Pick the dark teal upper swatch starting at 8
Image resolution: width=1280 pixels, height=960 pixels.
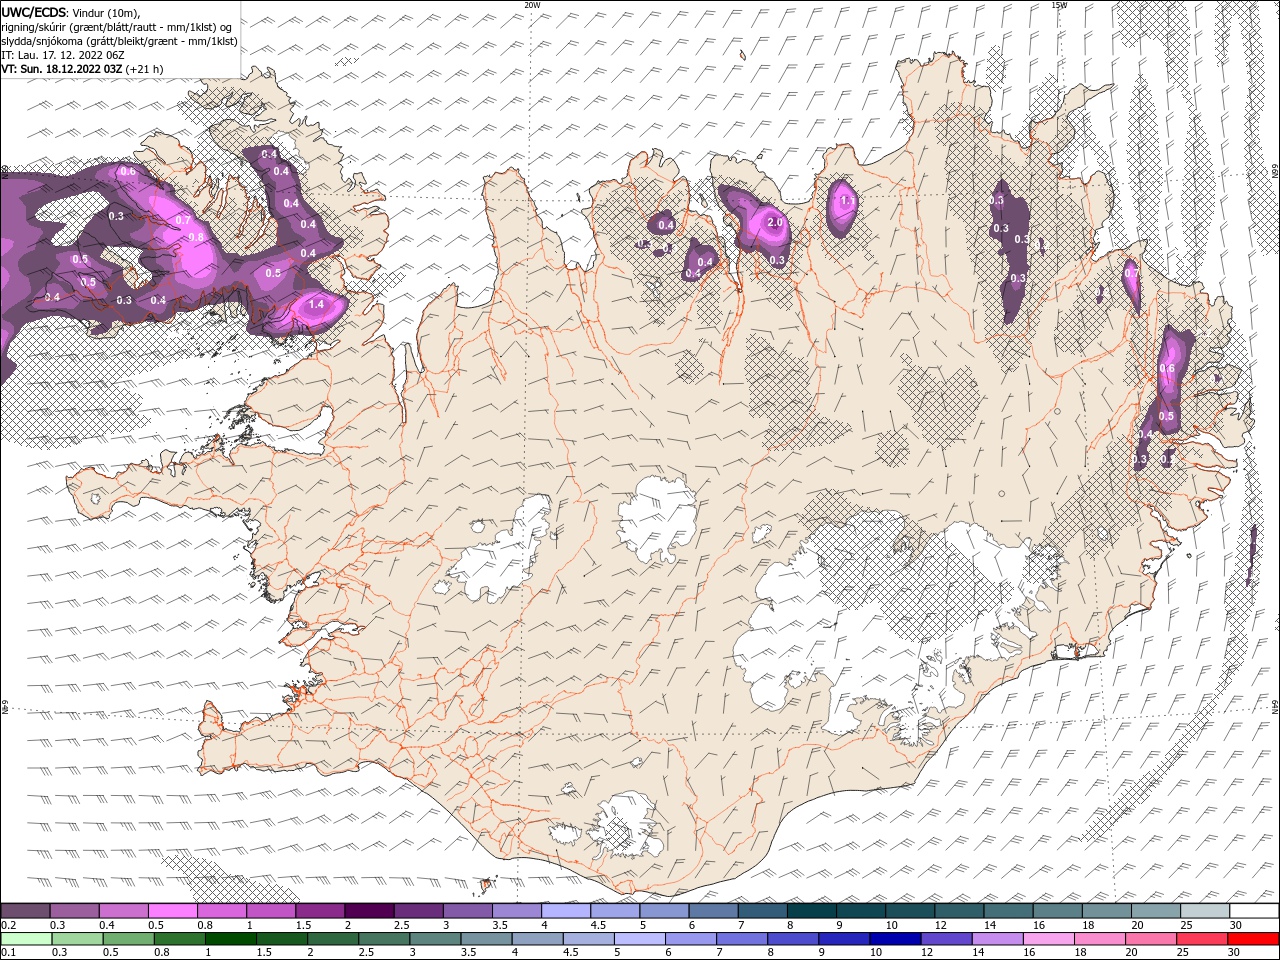tap(812, 911)
